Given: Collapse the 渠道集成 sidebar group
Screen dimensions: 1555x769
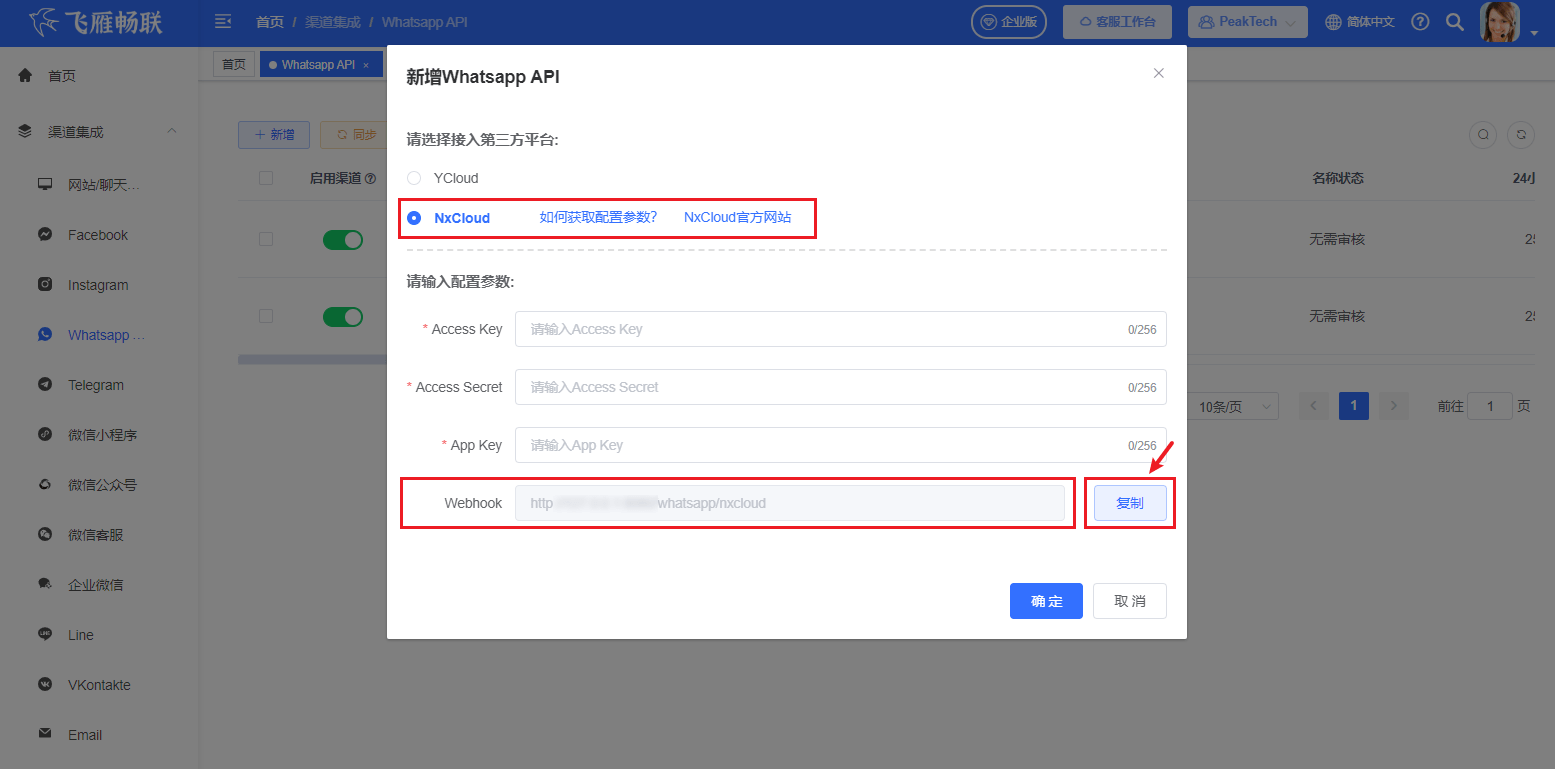Looking at the screenshot, I should point(172,131).
